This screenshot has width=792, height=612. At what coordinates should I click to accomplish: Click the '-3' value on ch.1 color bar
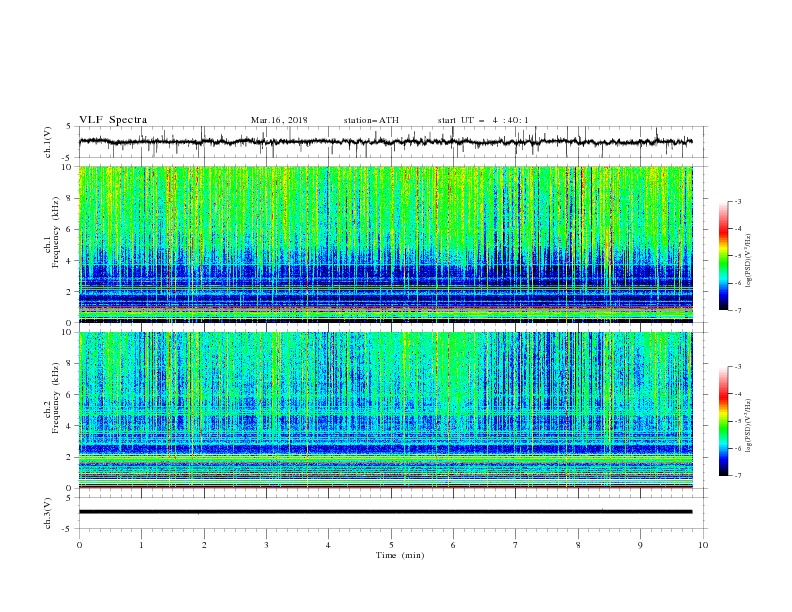coord(737,201)
